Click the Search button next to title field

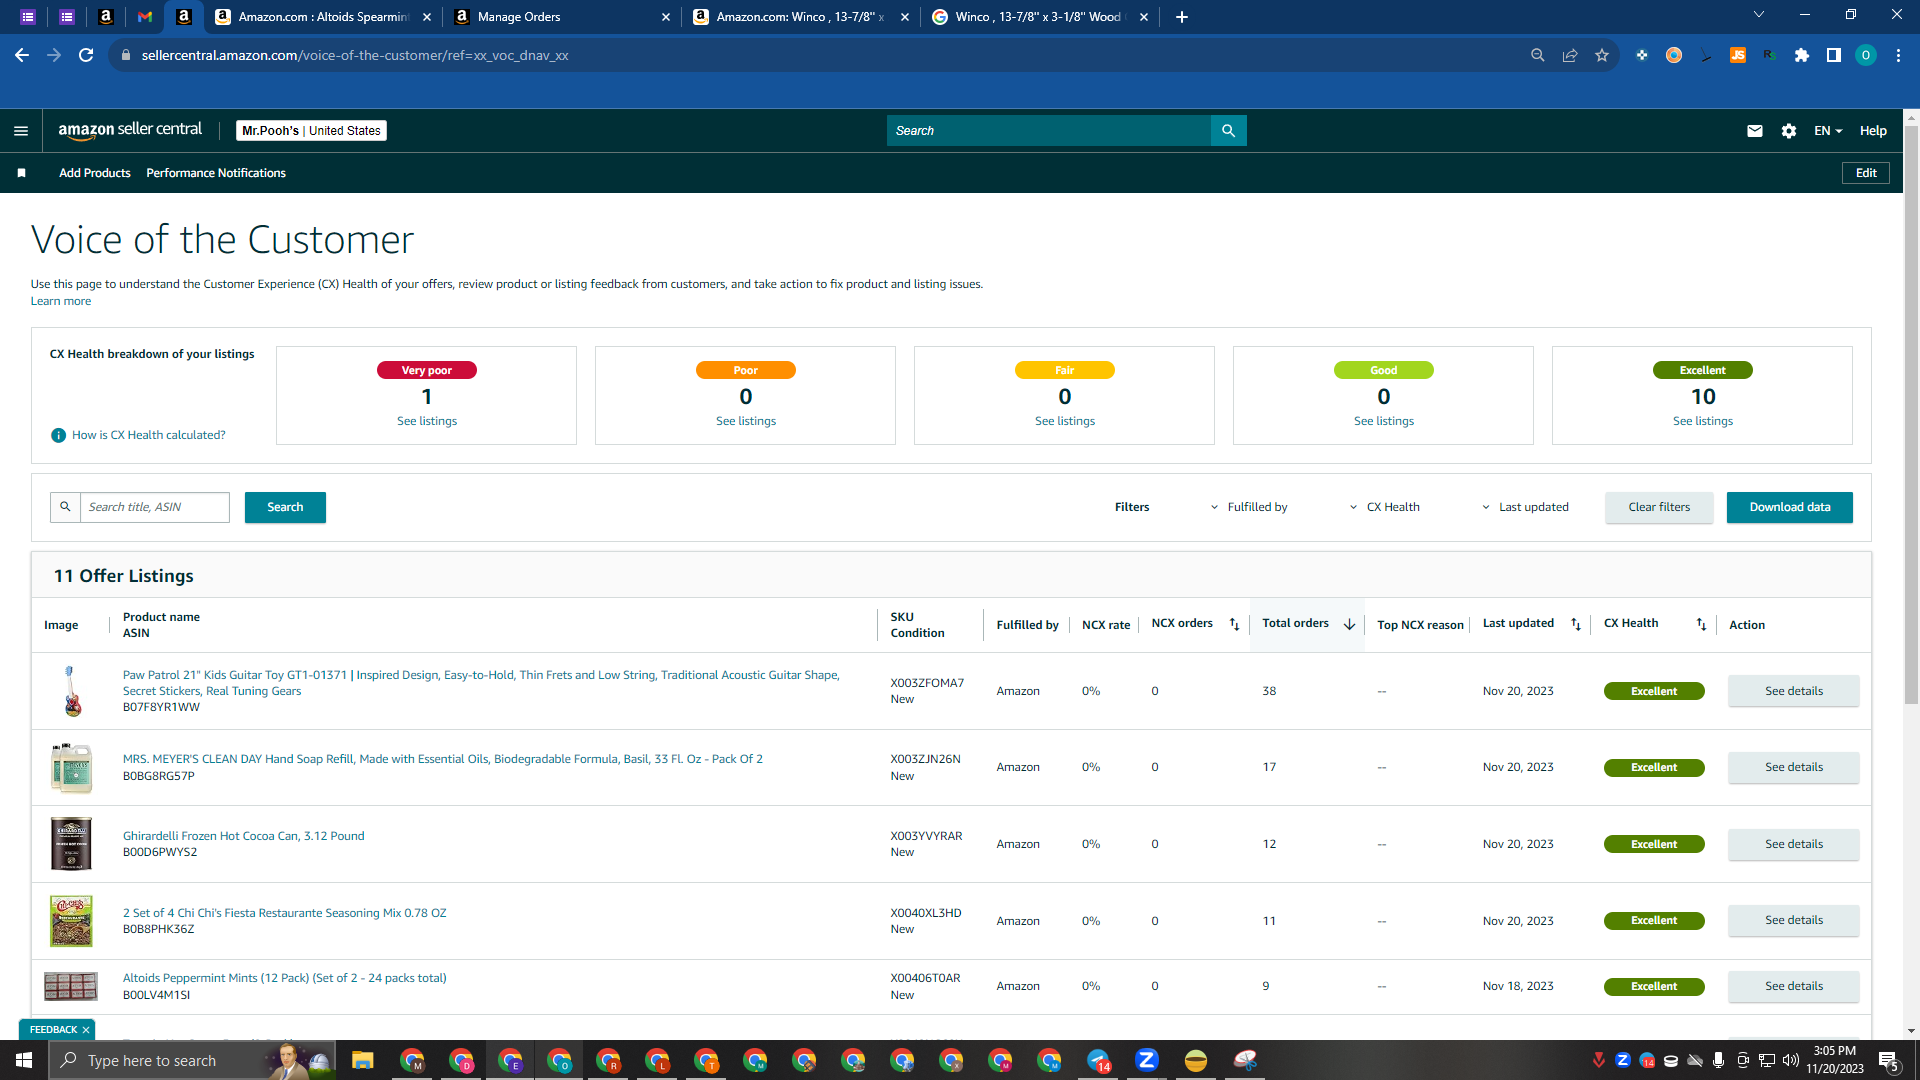click(285, 507)
